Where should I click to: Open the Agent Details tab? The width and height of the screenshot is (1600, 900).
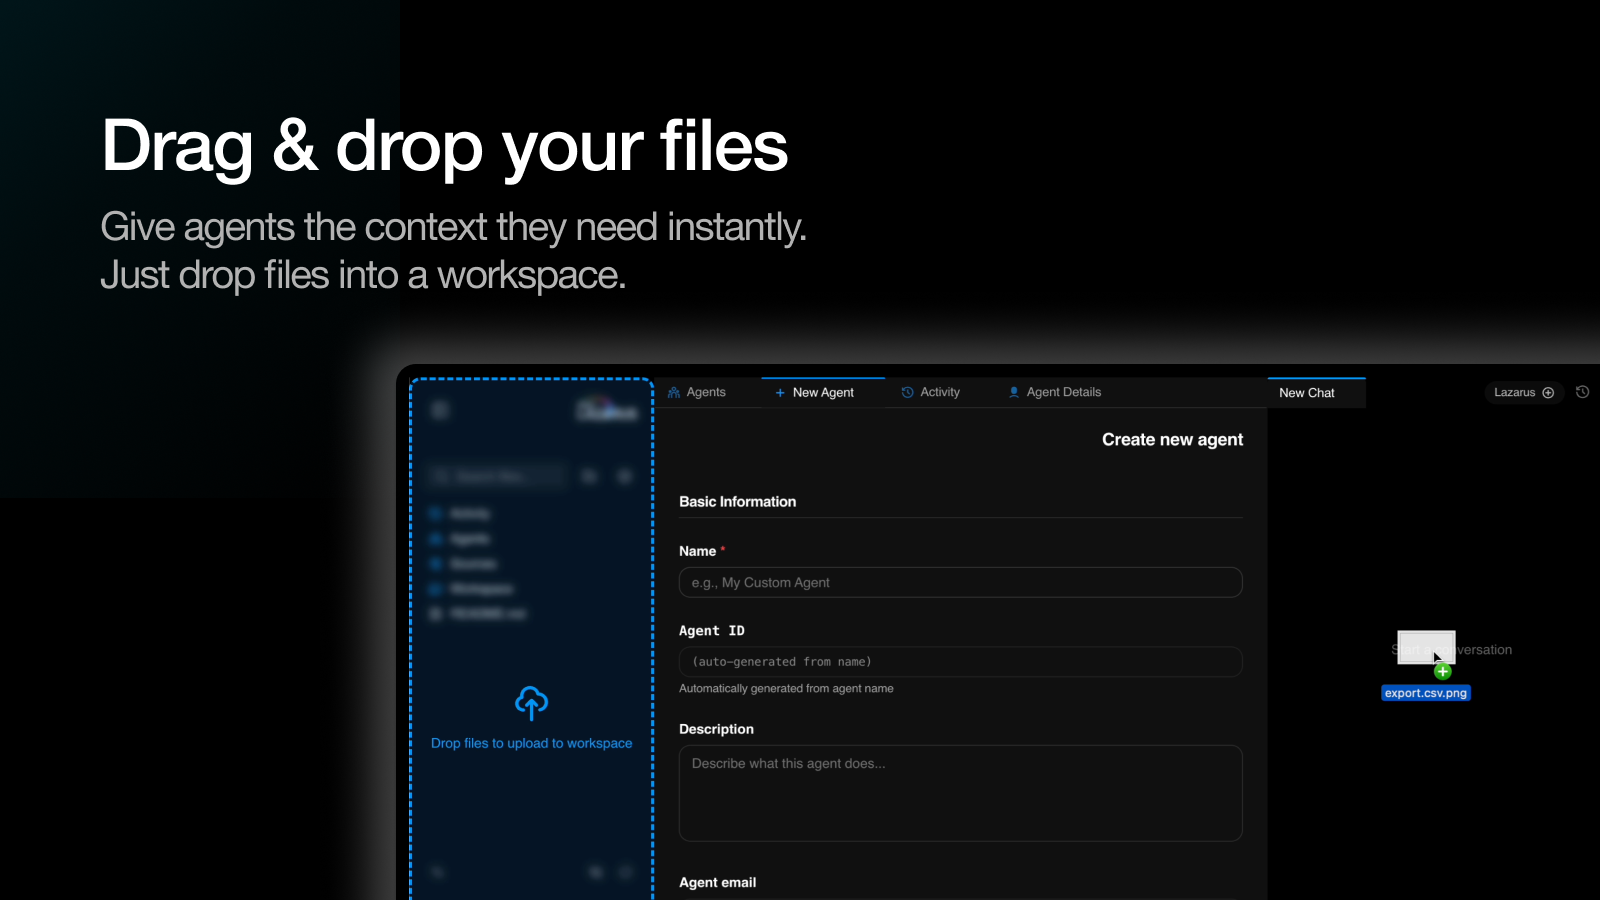[x=1063, y=392]
